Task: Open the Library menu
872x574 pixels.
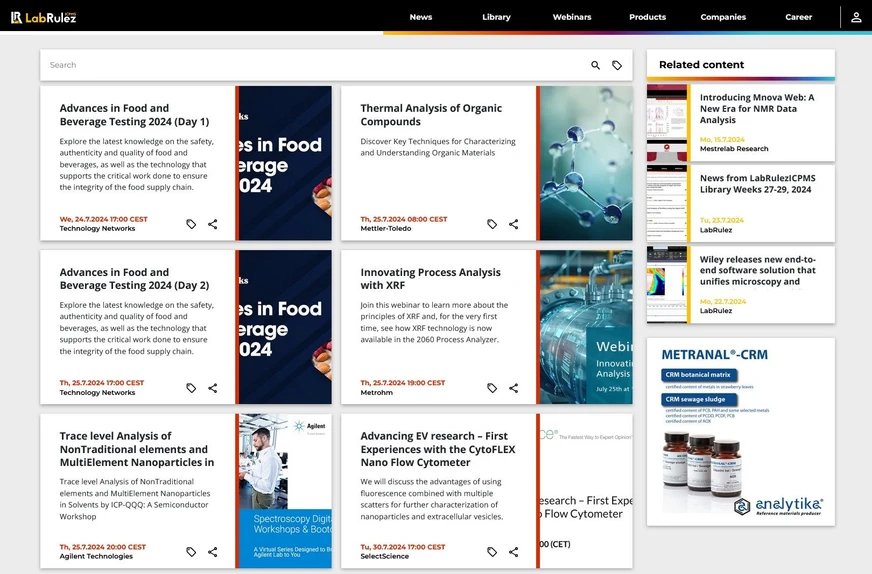Action: coord(496,17)
